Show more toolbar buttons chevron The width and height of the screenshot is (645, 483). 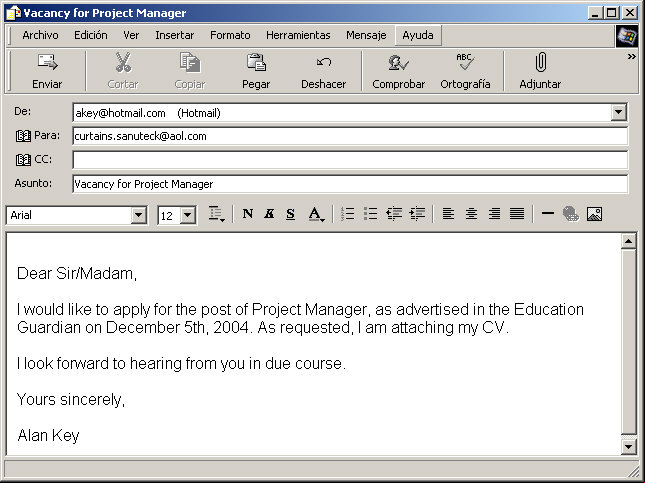click(631, 57)
